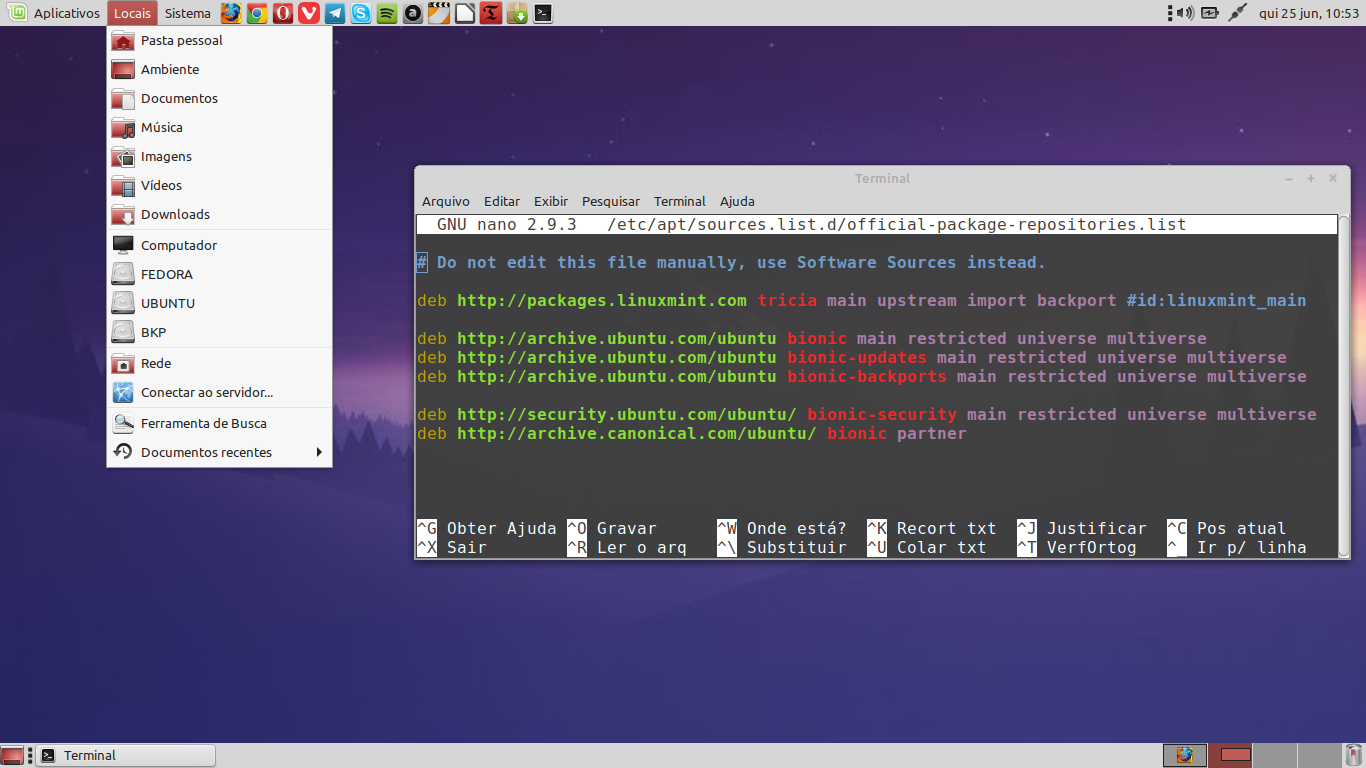Click the blank document launcher icon
The height and width of the screenshot is (768, 1366).
465,13
